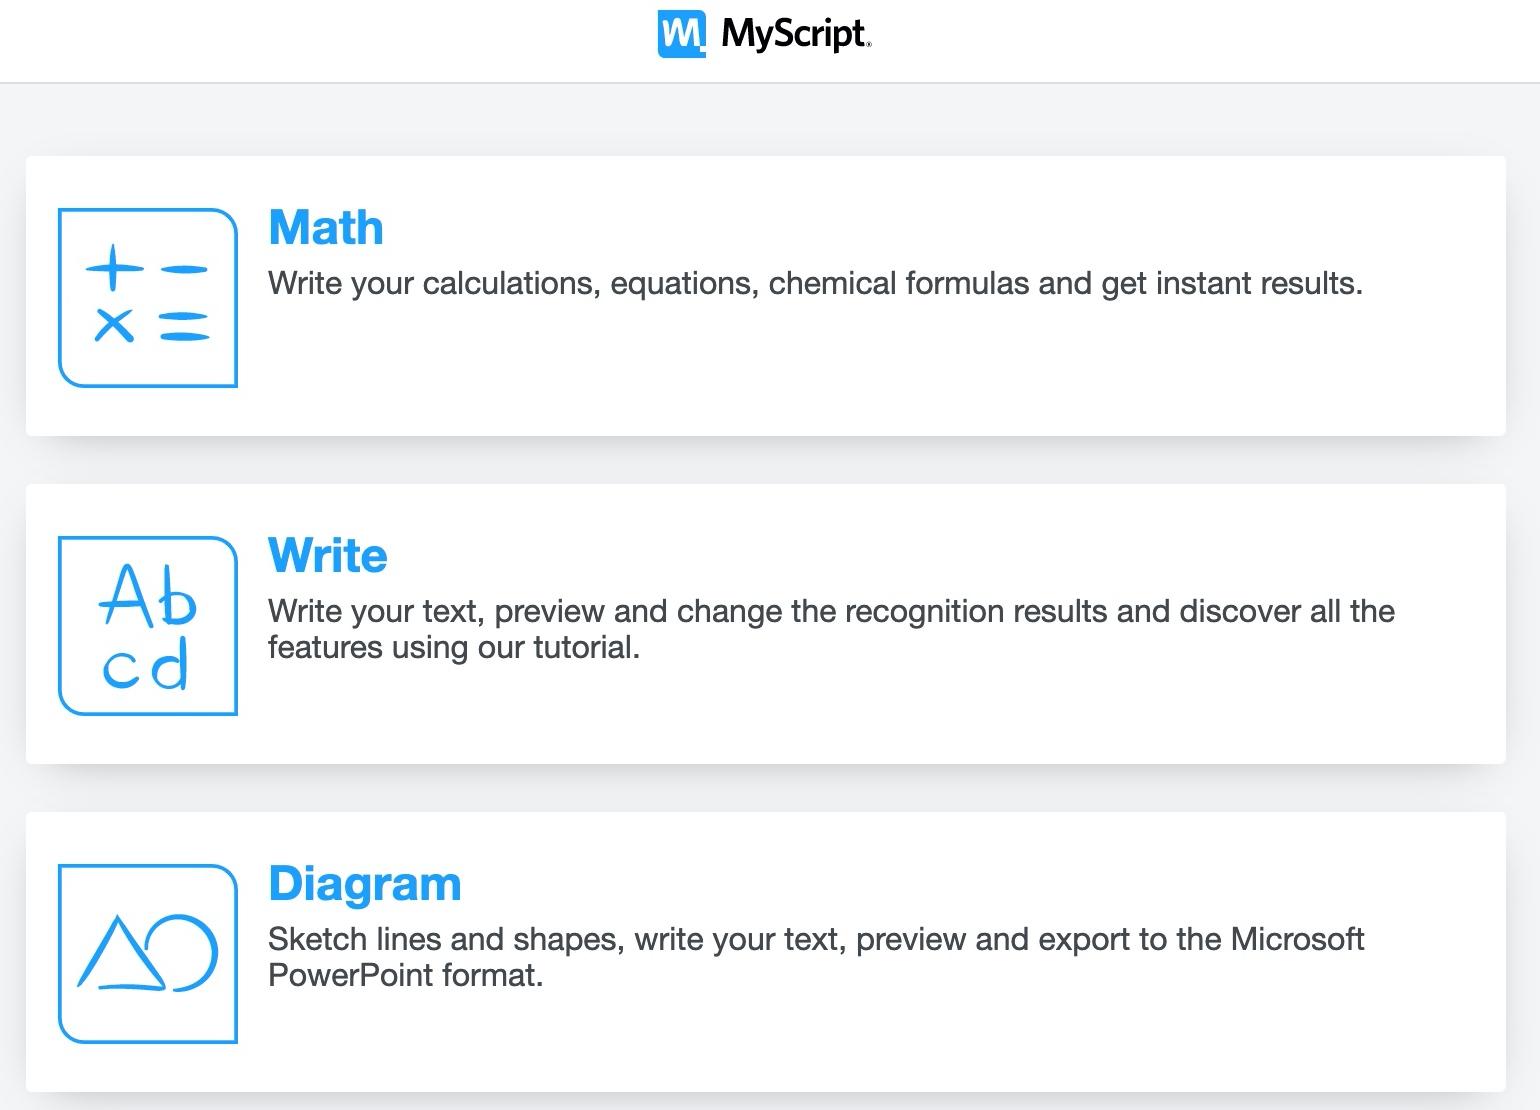Click the equals sign in Math icon
Screen dimensions: 1540x1110
(x=184, y=326)
